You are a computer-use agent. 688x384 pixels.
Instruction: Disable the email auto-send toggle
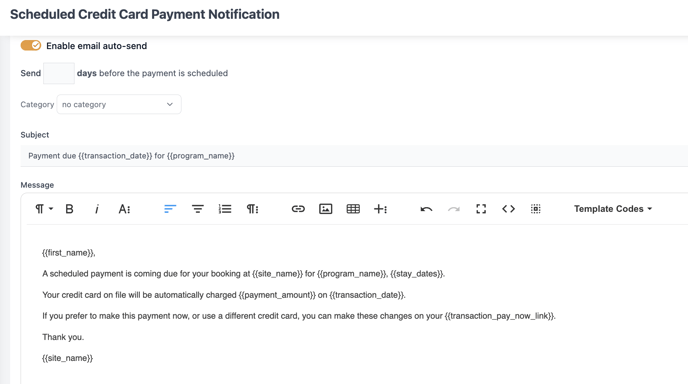pyautogui.click(x=31, y=46)
